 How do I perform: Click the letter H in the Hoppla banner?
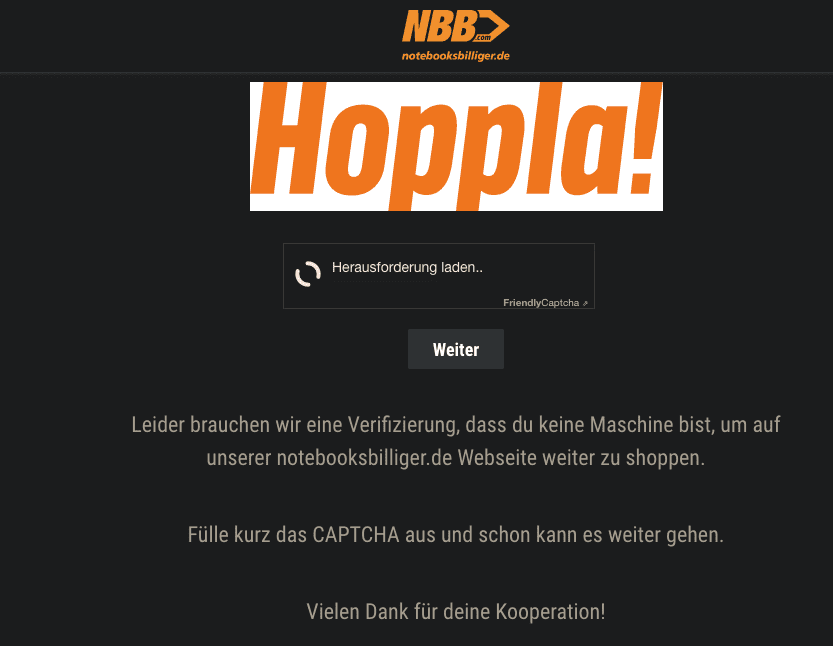[x=288, y=139]
